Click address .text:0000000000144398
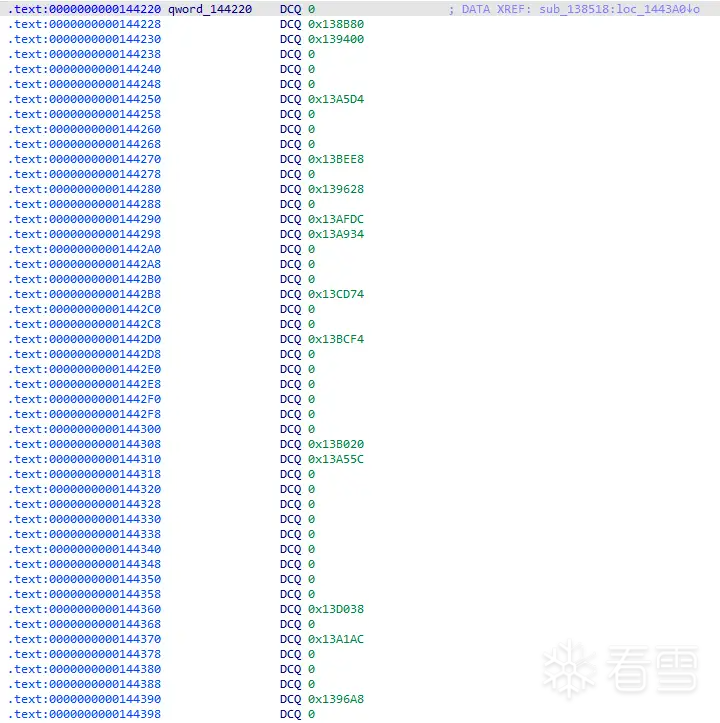The height and width of the screenshot is (723, 720). 84,714
